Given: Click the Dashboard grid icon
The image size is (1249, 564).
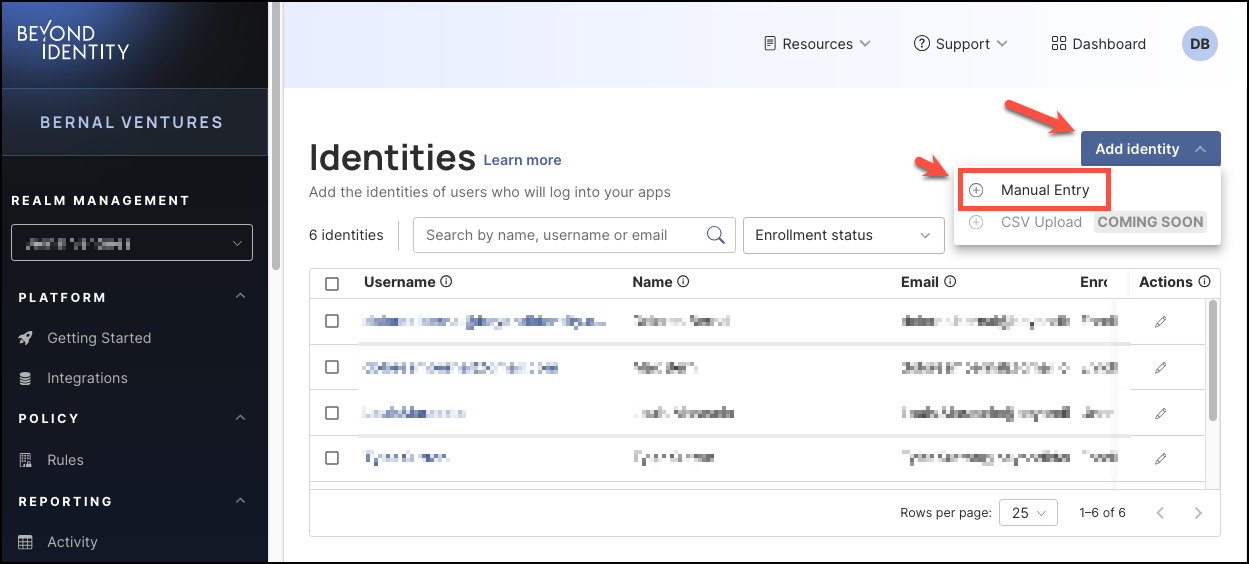Looking at the screenshot, I should tap(1059, 44).
